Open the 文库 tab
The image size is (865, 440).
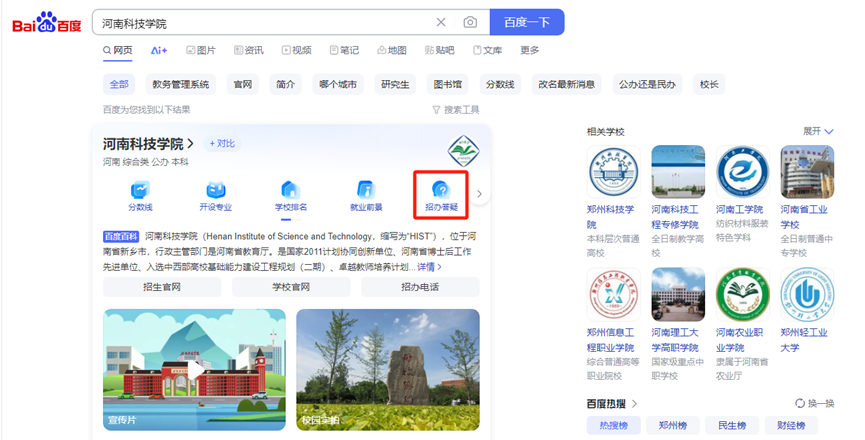pyautogui.click(x=488, y=50)
